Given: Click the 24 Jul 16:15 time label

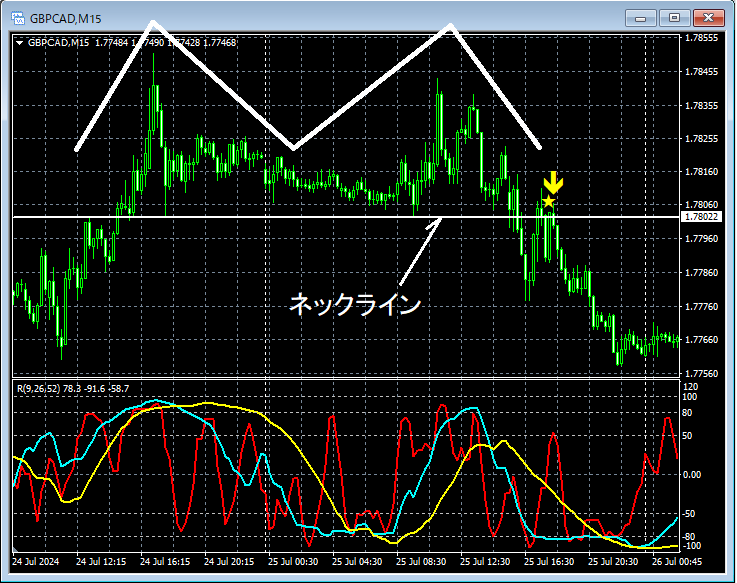Looking at the screenshot, I should (x=165, y=562).
